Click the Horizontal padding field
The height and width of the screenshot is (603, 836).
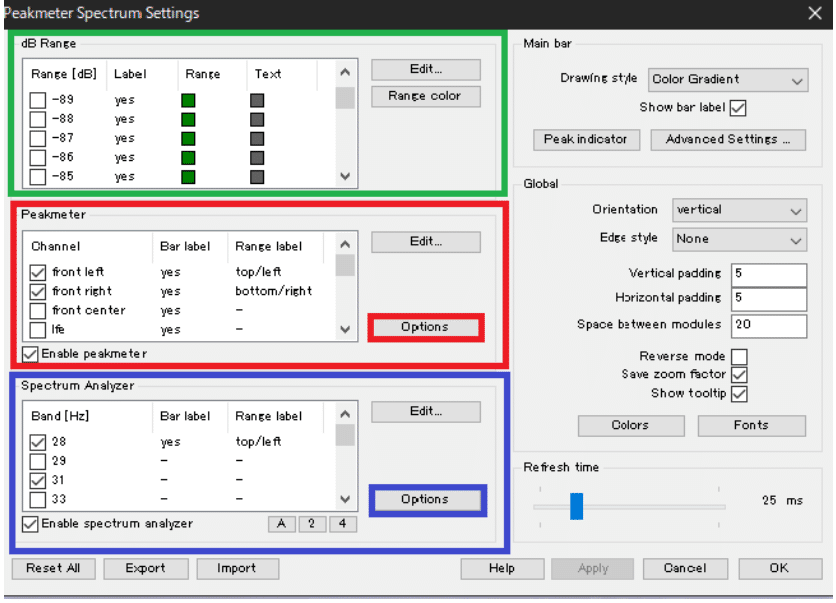pos(769,299)
